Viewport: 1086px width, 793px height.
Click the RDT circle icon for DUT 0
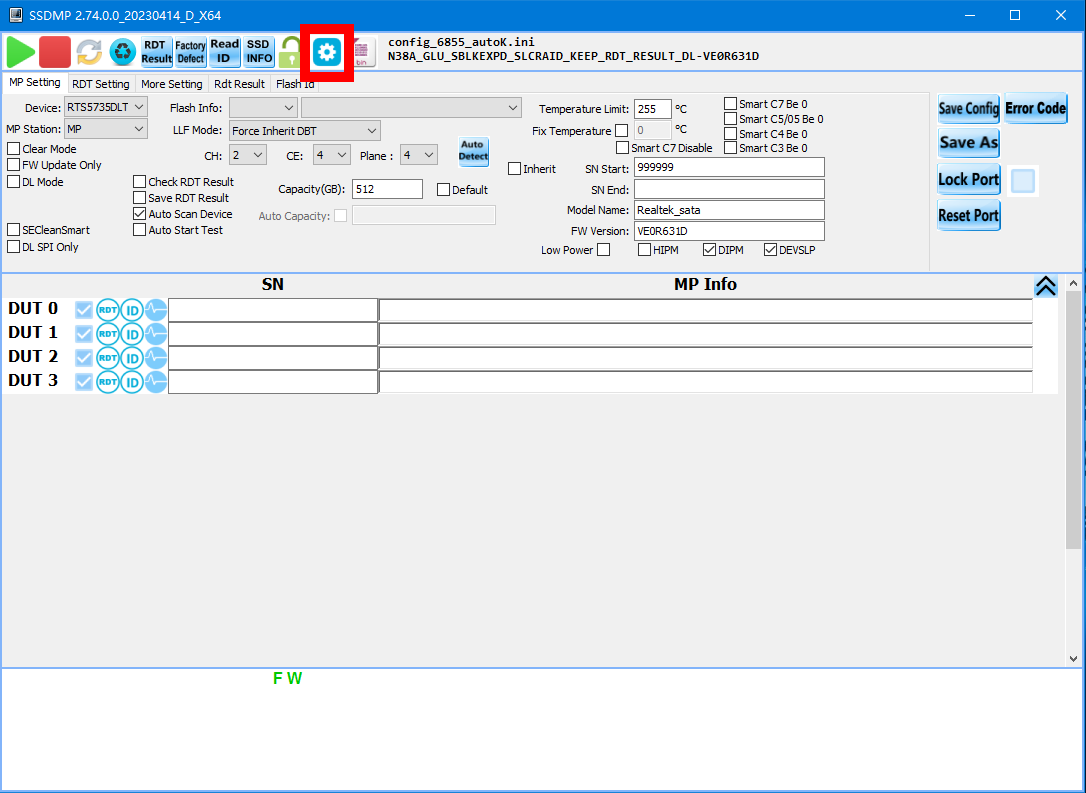point(108,310)
